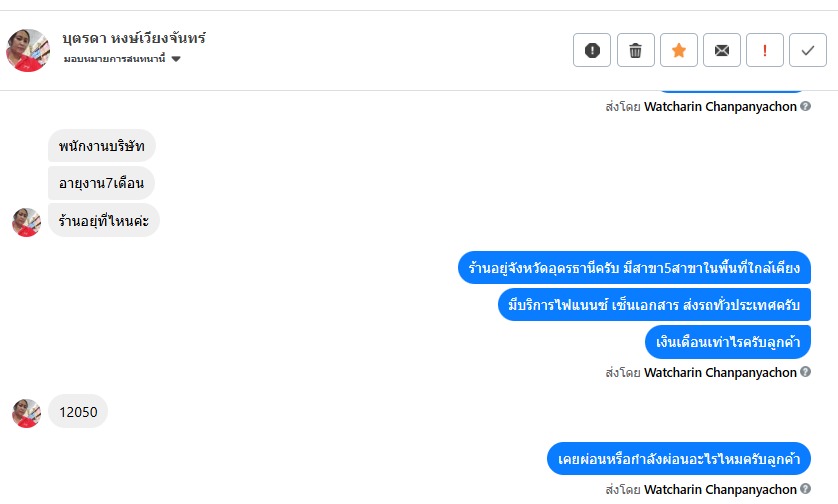Open the customer profile picture in the header
The image size is (838, 504).
click(28, 50)
